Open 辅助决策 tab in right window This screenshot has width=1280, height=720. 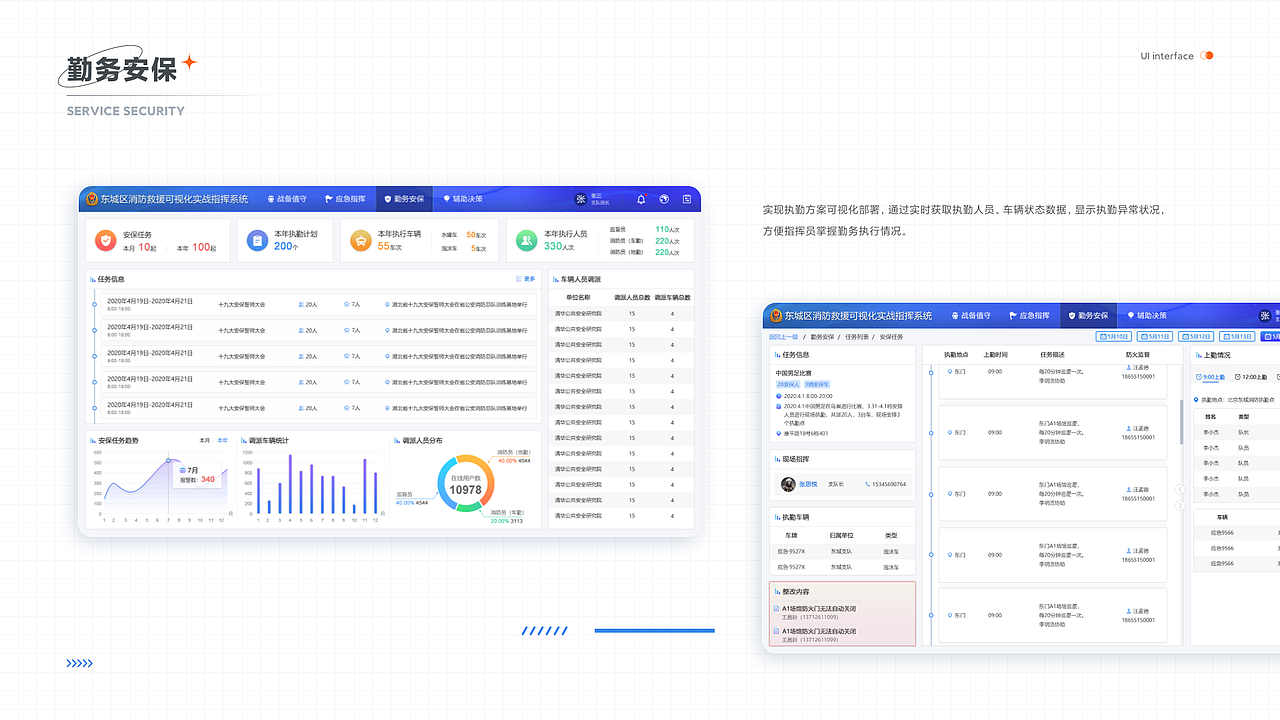(x=1147, y=315)
